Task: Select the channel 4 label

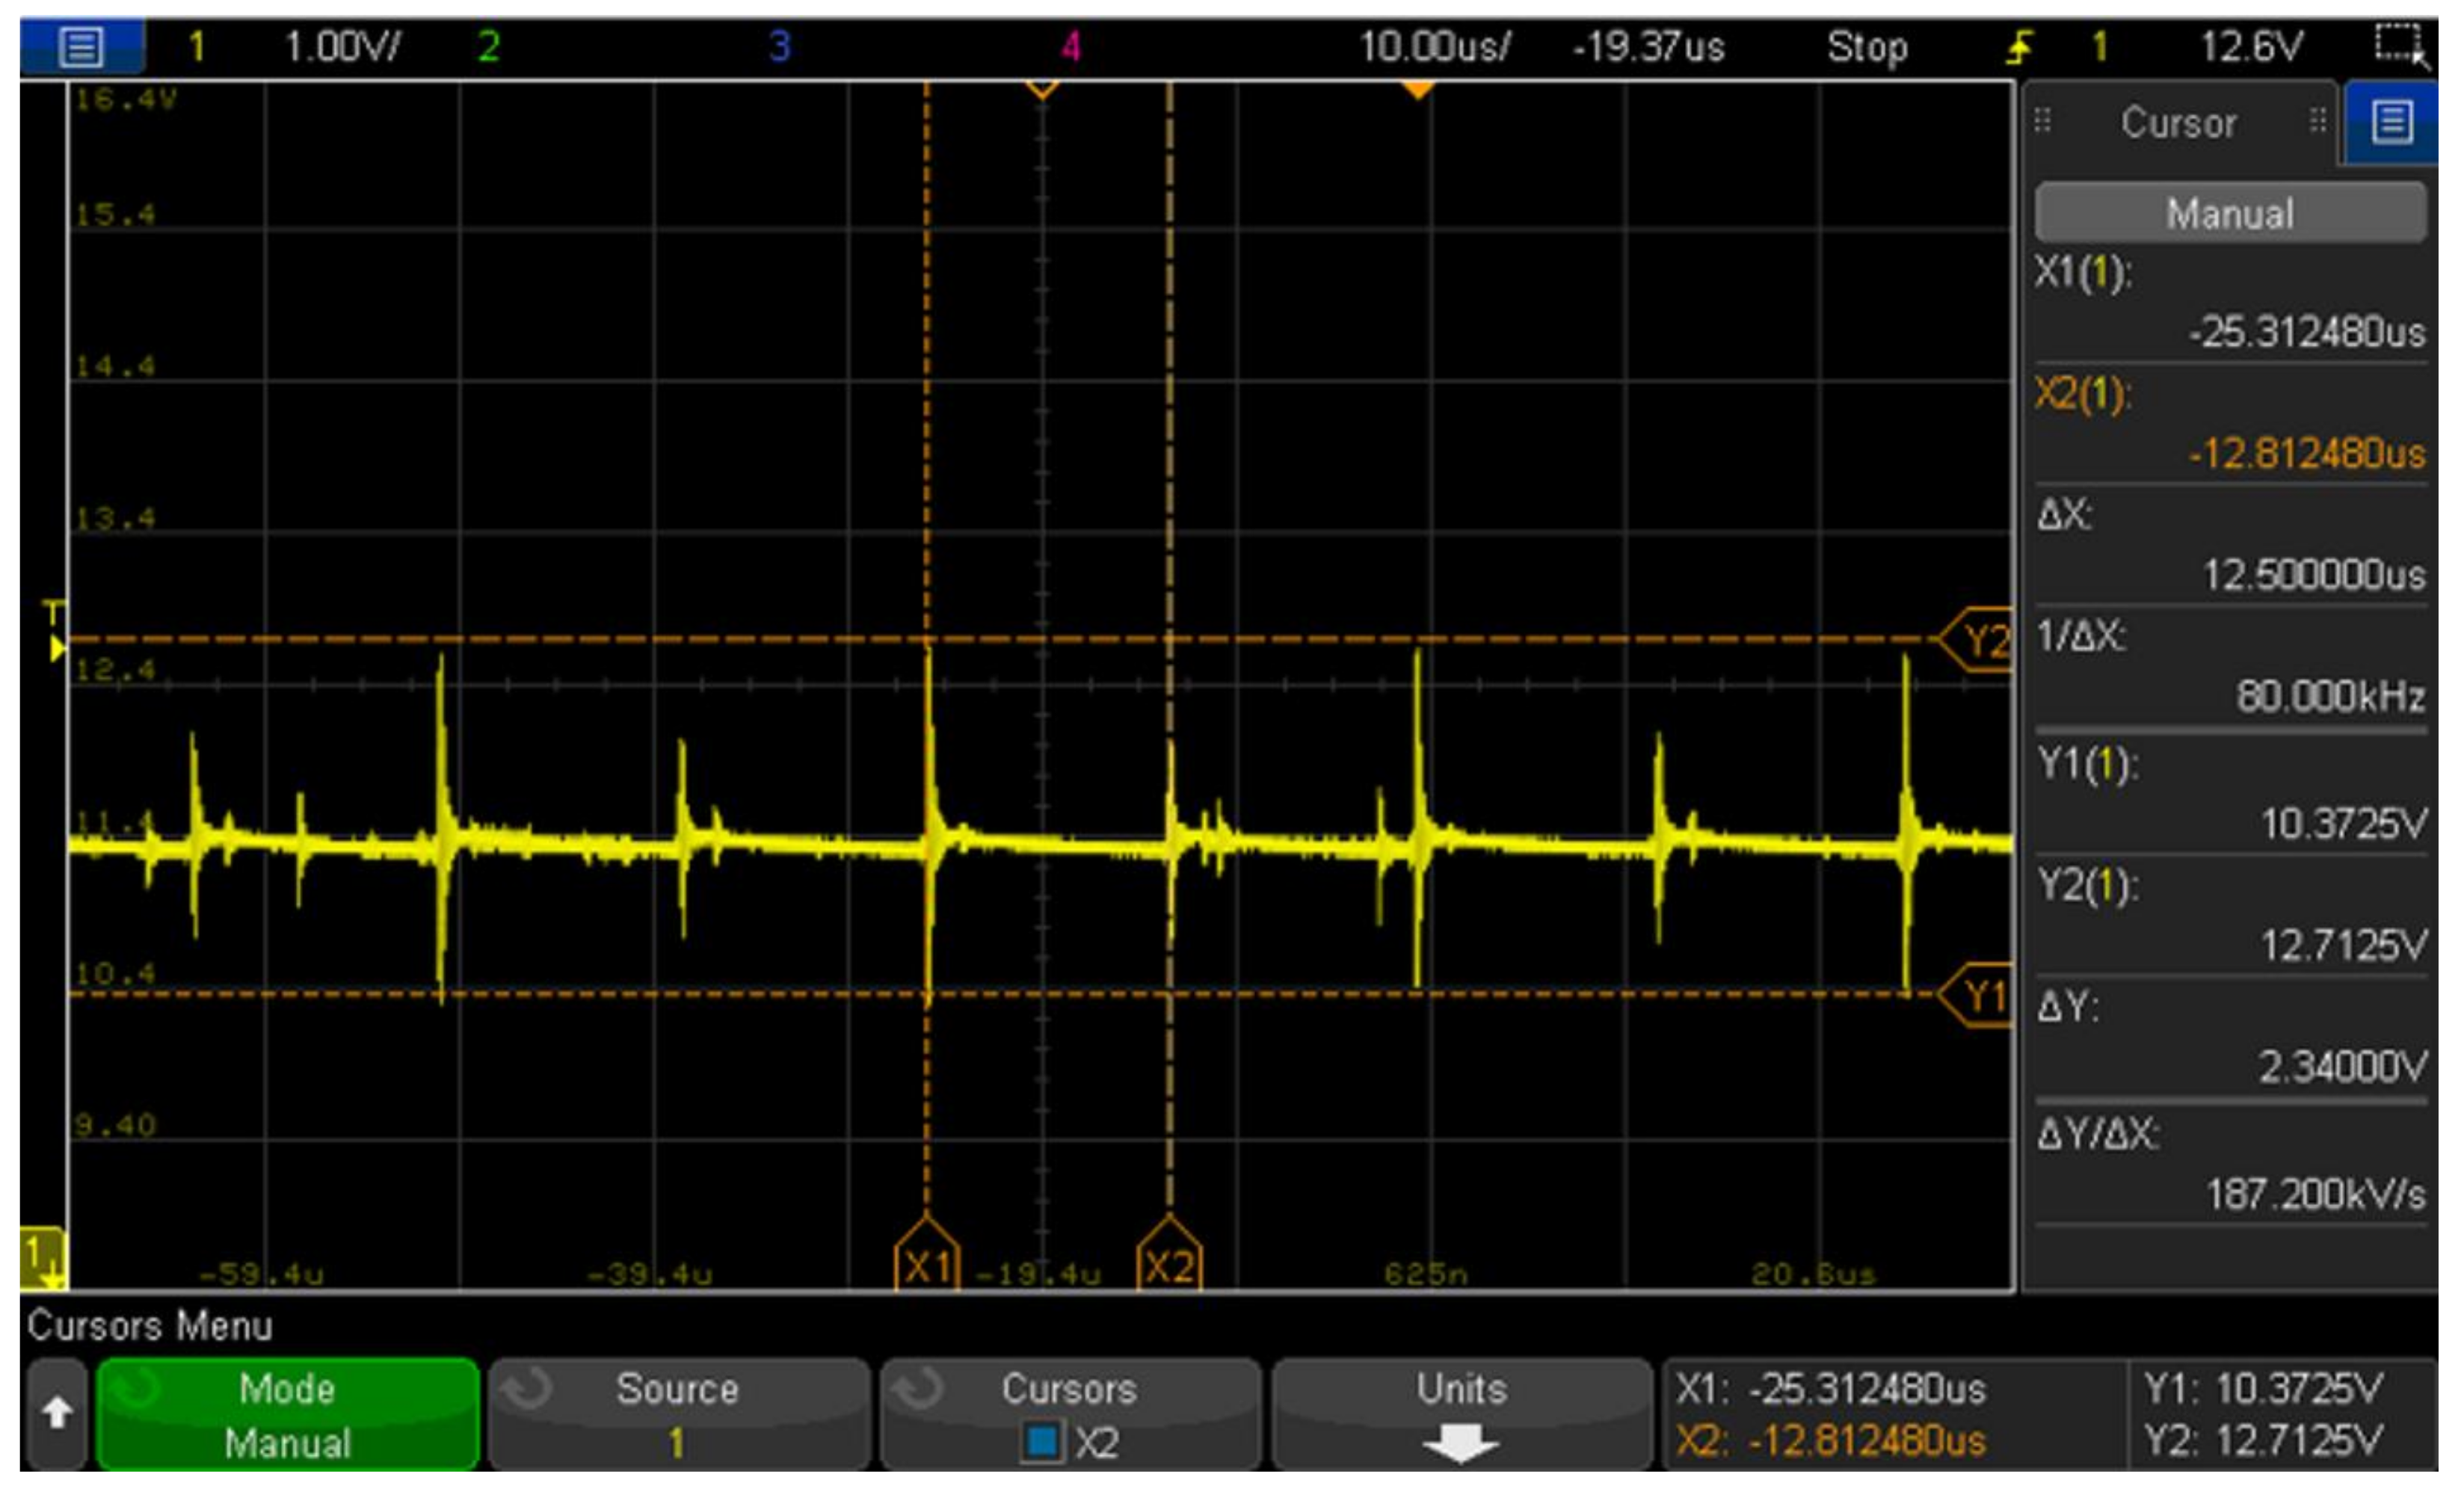Action: (x=1071, y=47)
